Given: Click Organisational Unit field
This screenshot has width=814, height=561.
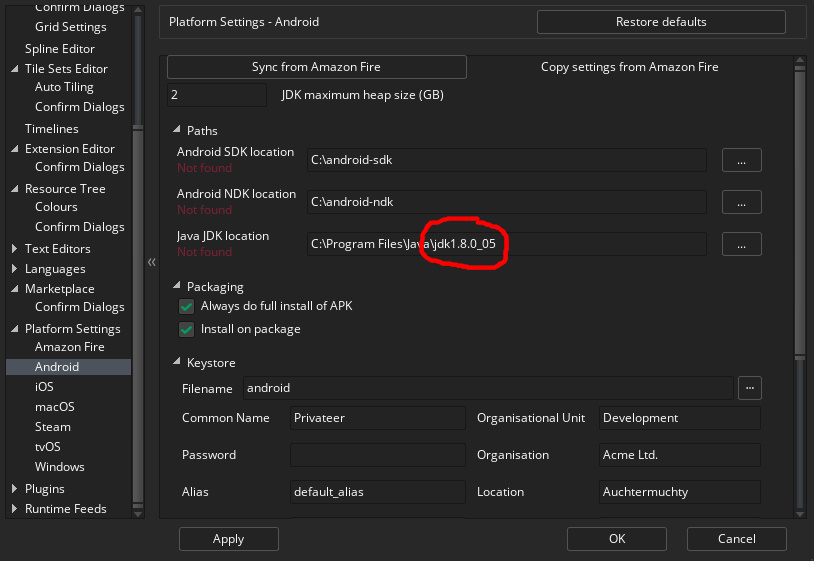Looking at the screenshot, I should (x=680, y=418).
